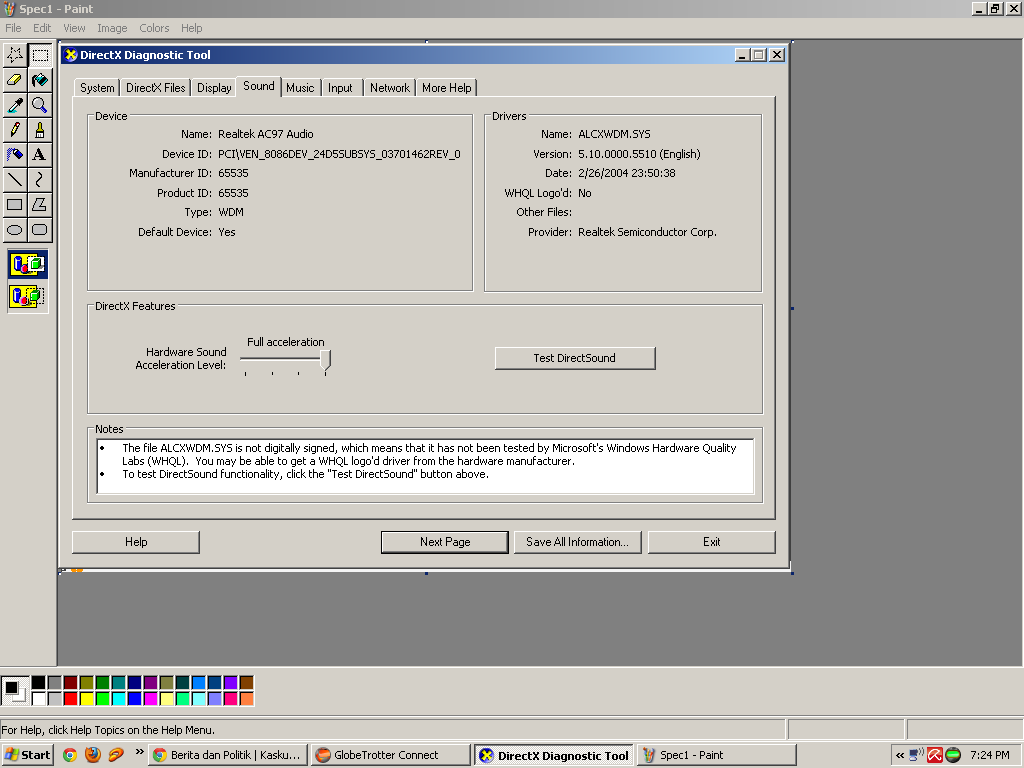Screen dimensions: 1024x768
Task: Click DirectX Diagnostic Tool taskbar button
Action: 554,755
